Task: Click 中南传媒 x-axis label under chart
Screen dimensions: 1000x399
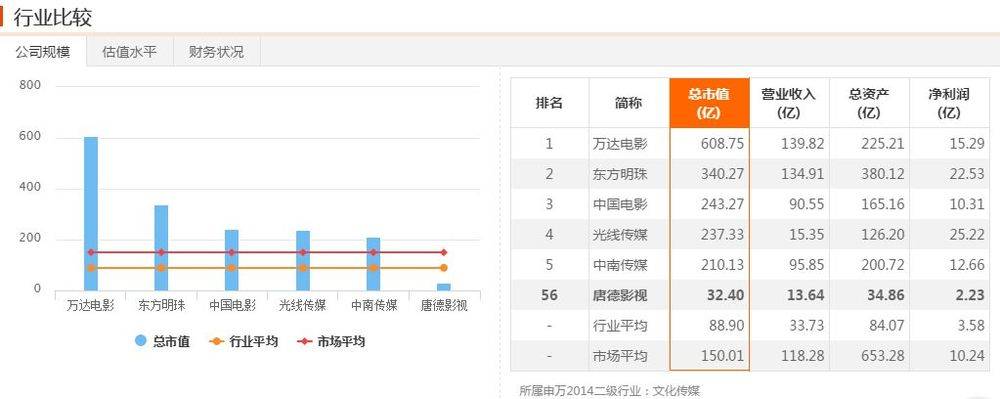Action: pyautogui.click(x=374, y=305)
